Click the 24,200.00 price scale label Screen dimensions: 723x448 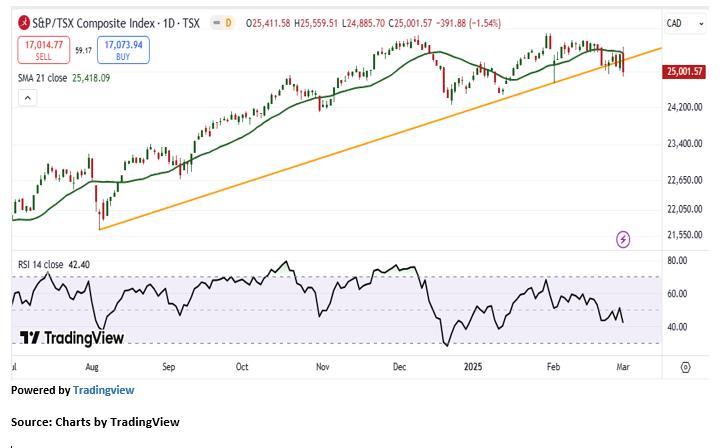pyautogui.click(x=685, y=106)
